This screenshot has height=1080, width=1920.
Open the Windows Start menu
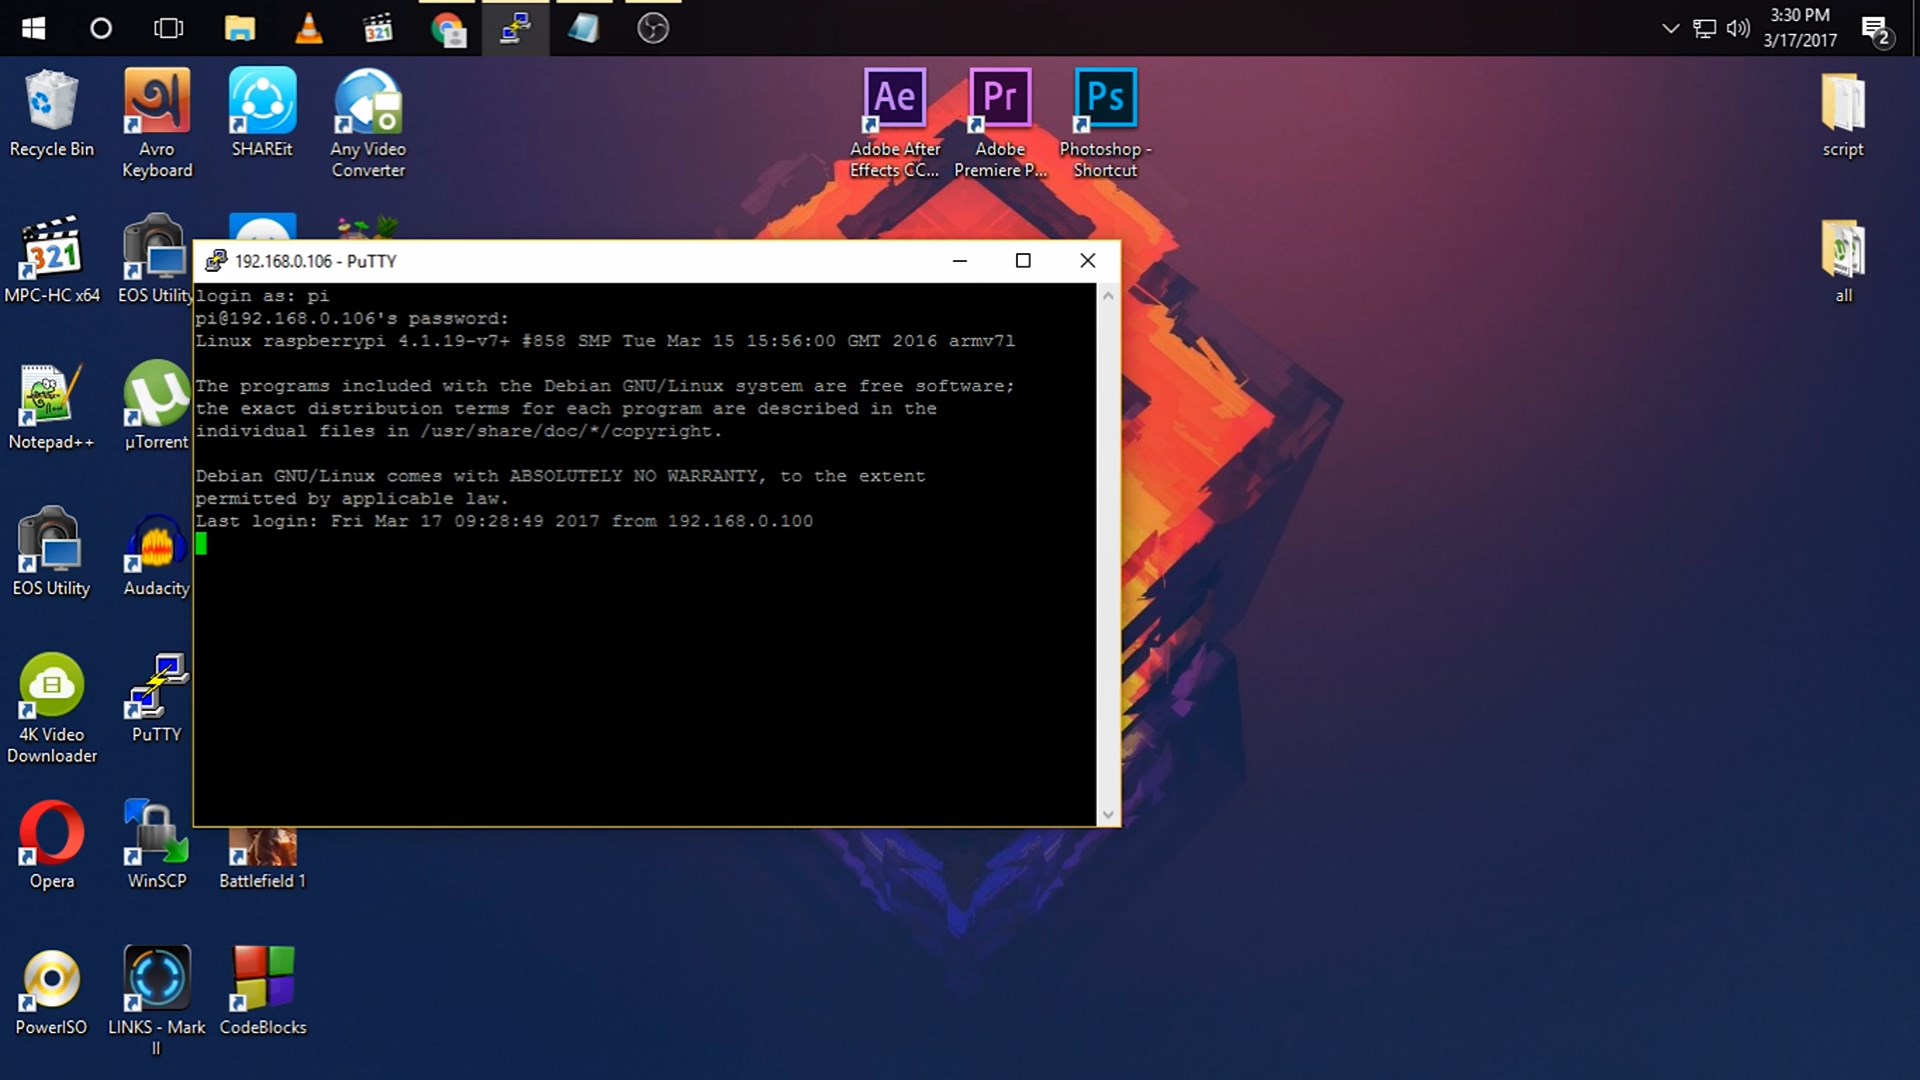pos(33,28)
